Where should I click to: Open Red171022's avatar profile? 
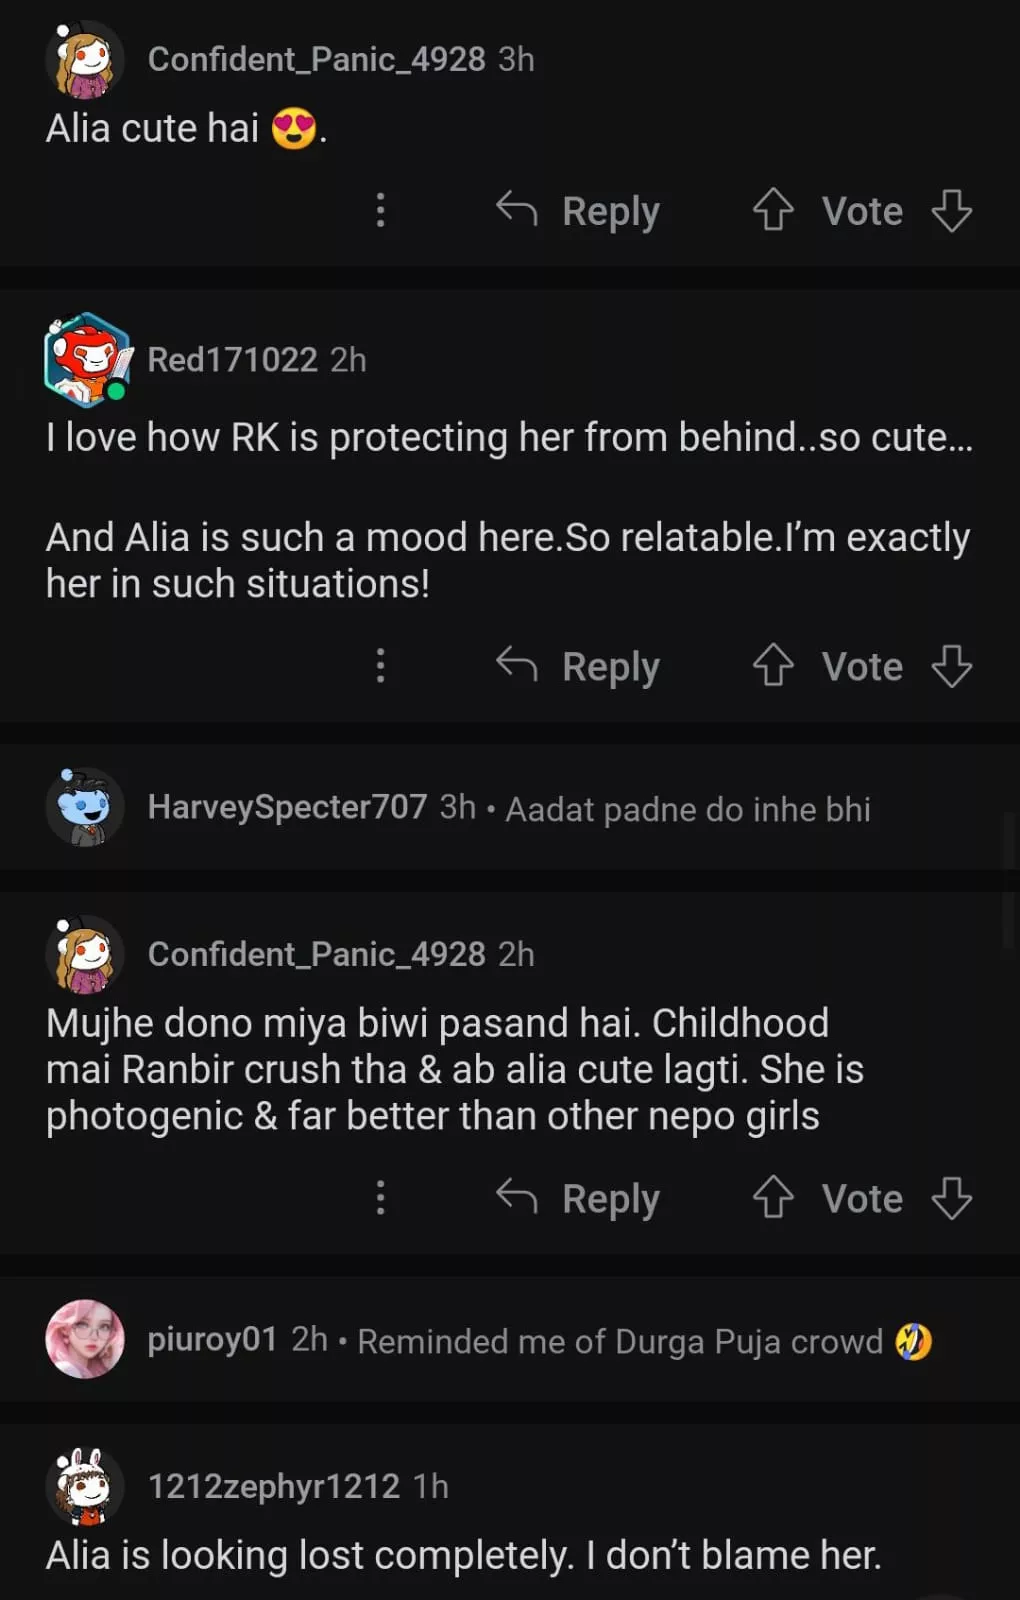pyautogui.click(x=87, y=360)
